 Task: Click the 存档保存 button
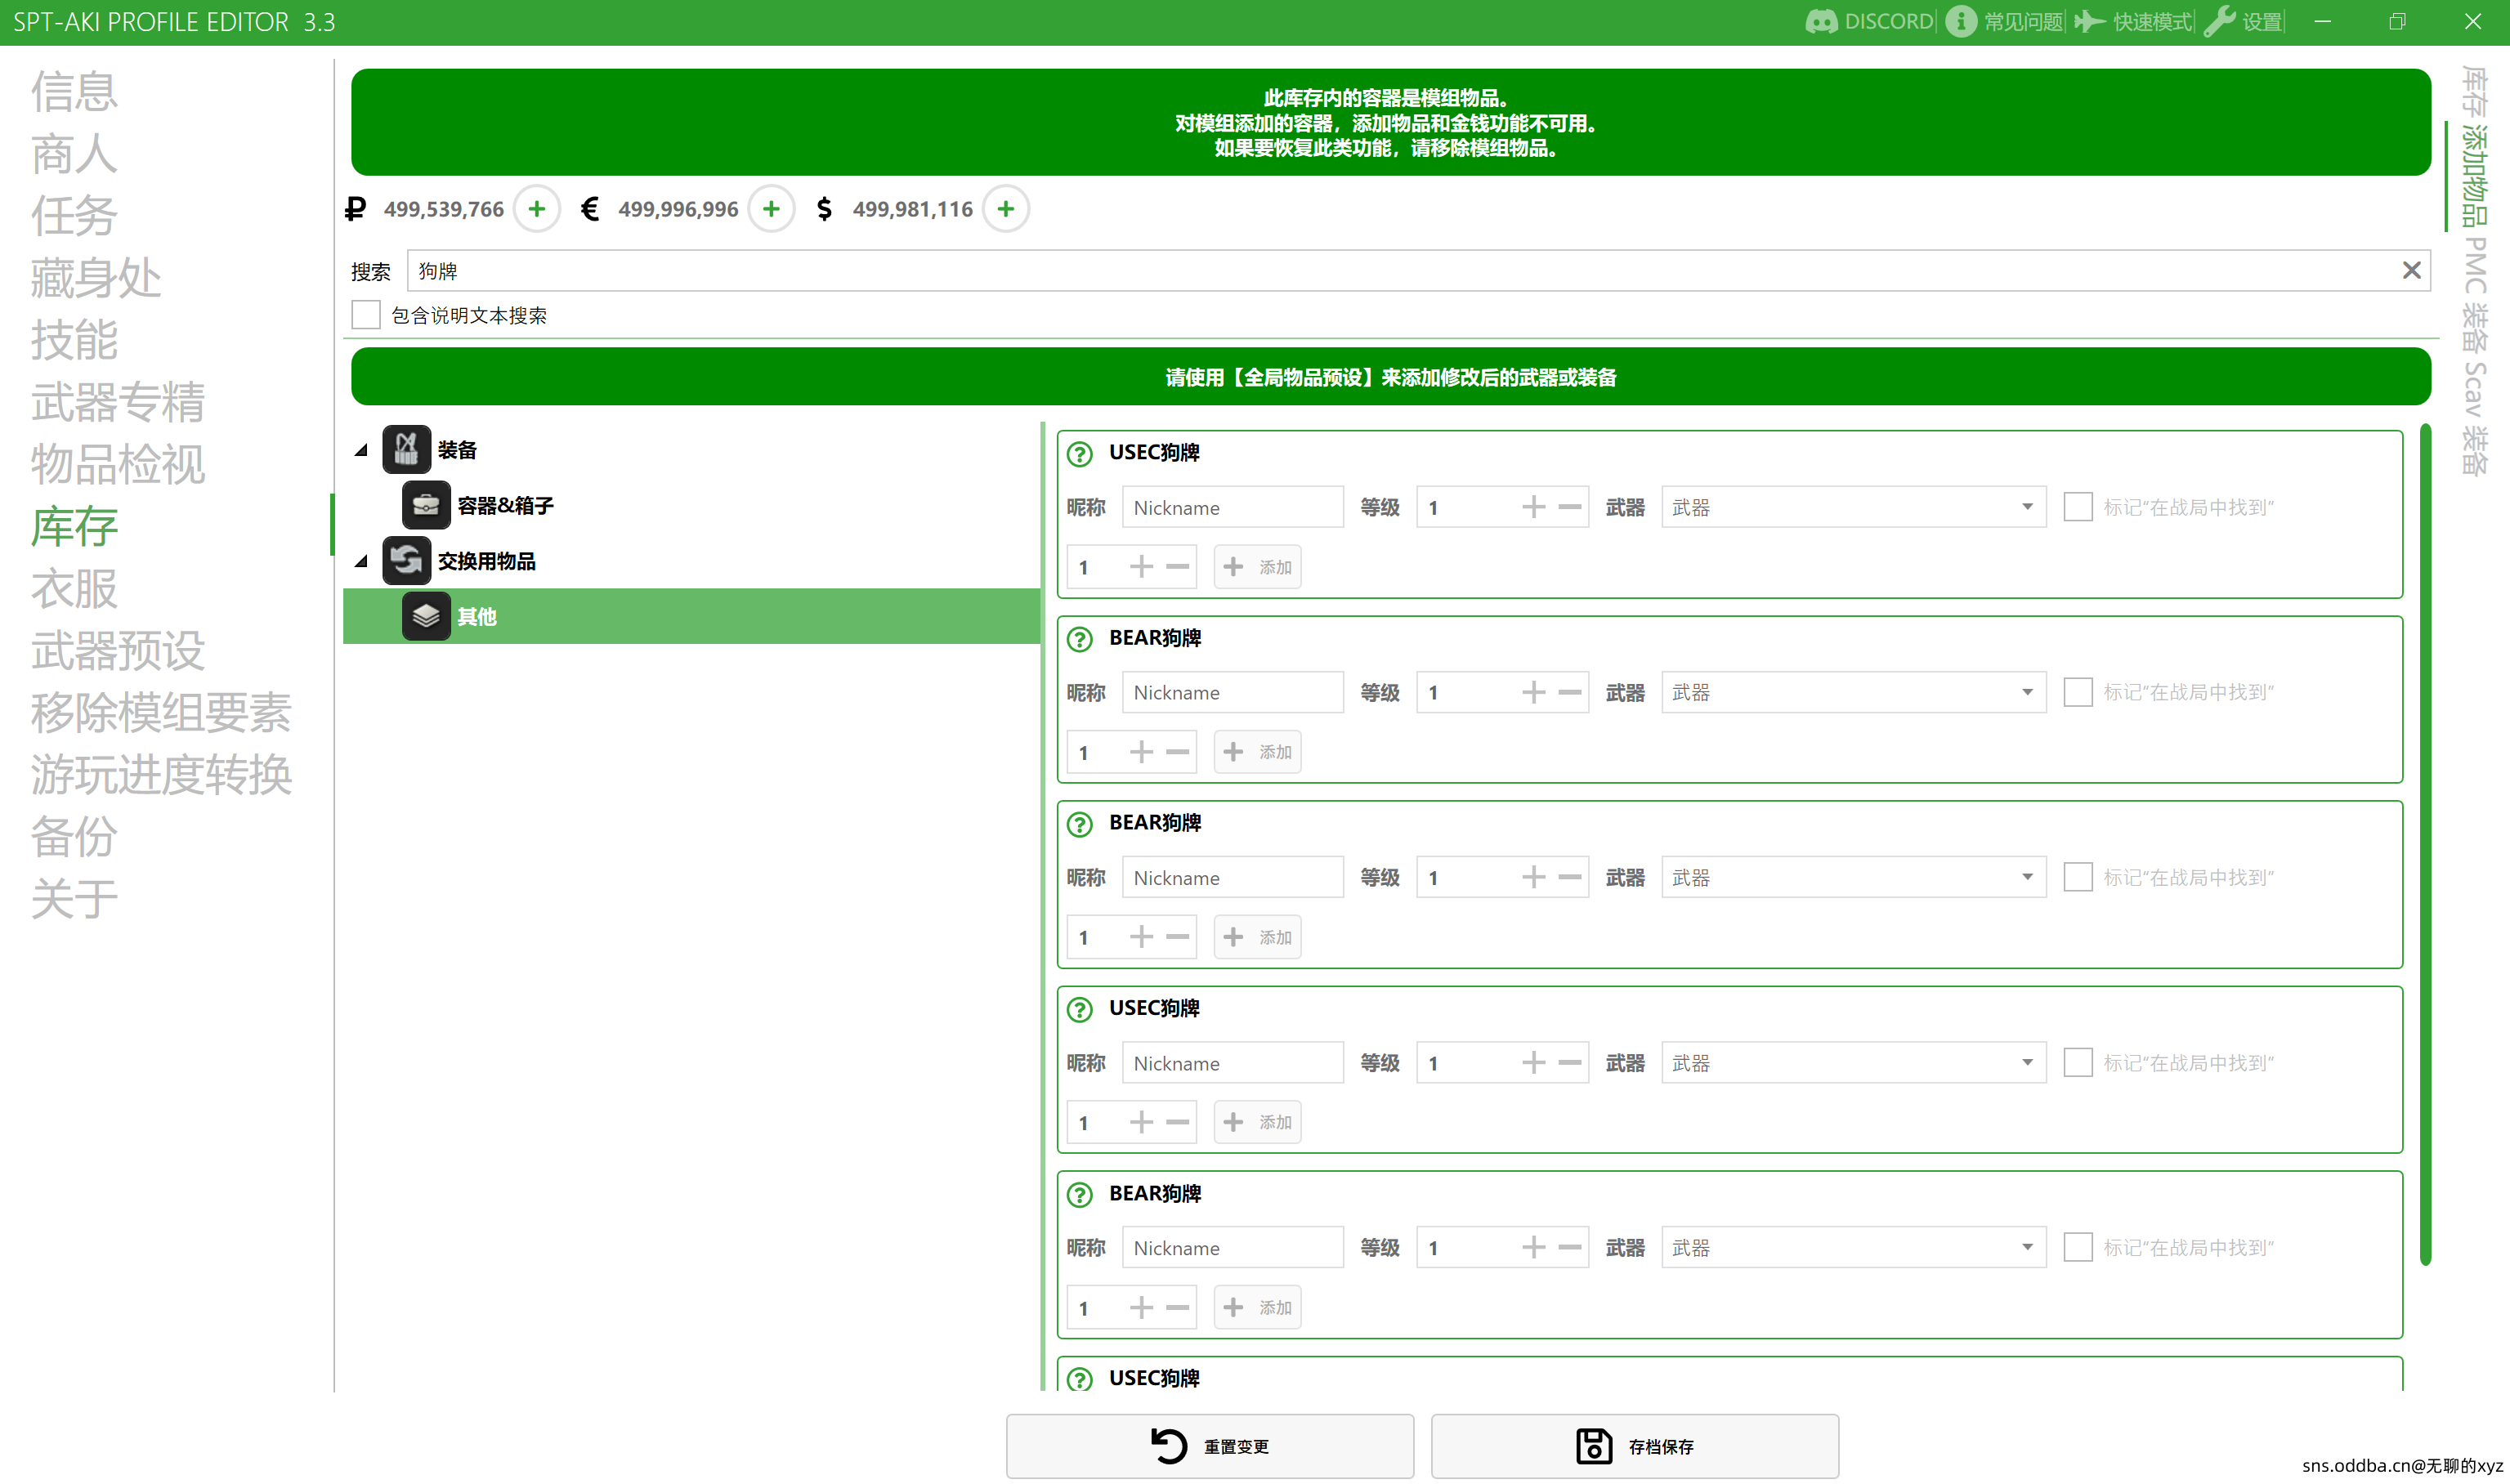coord(1634,1446)
